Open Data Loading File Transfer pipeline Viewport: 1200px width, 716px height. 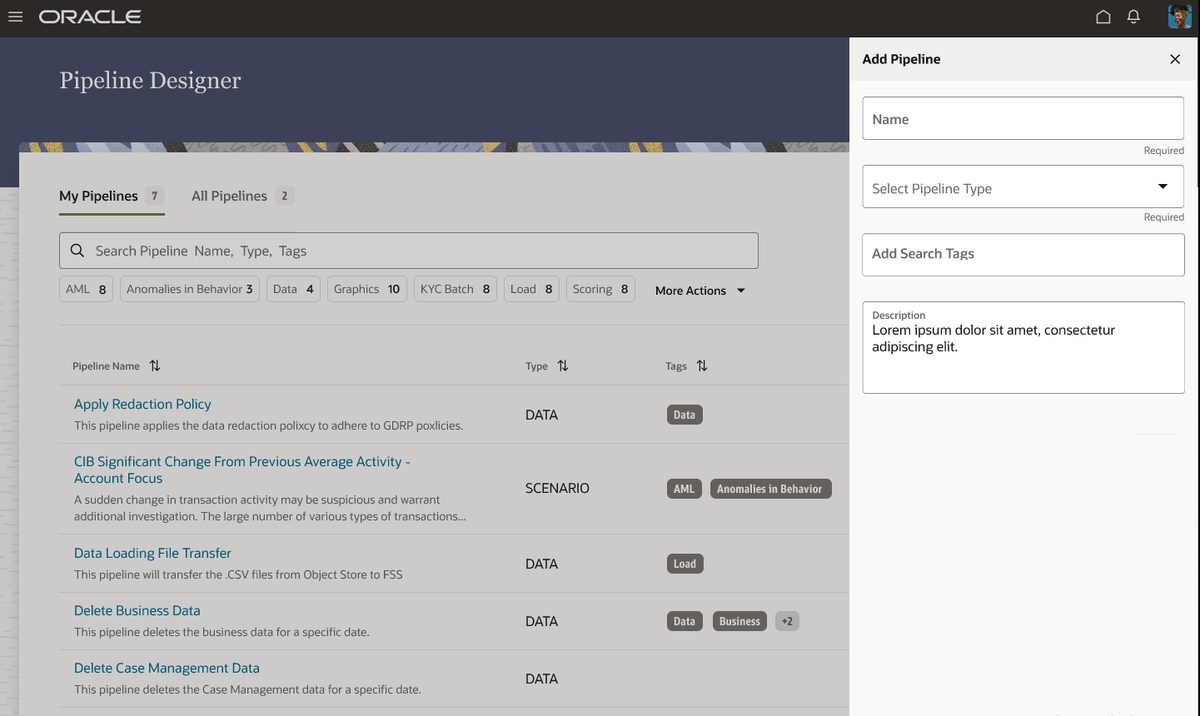152,553
